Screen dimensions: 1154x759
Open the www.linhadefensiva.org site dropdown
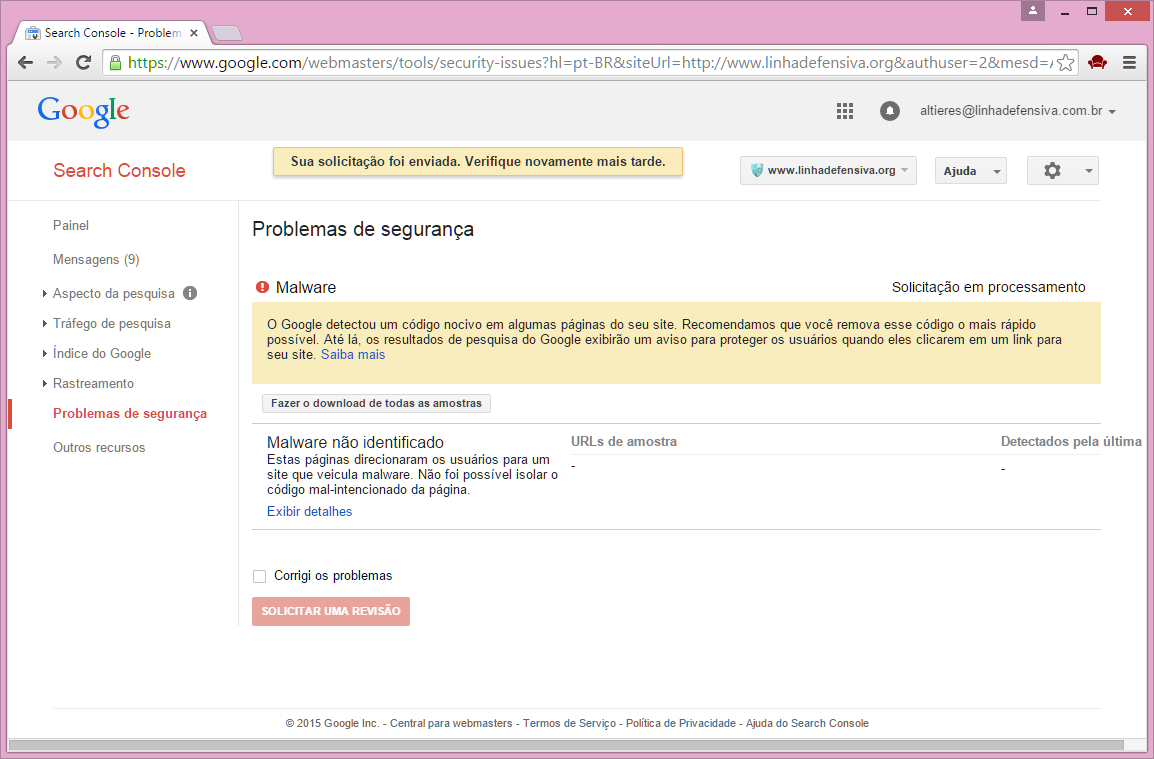click(828, 171)
